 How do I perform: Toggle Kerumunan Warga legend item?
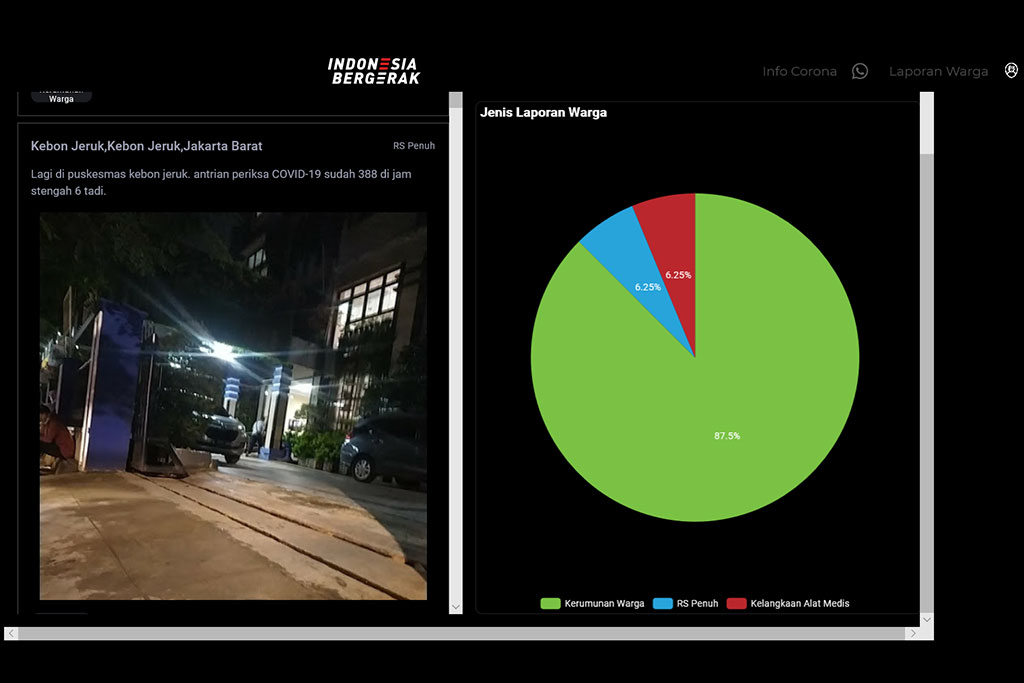(x=592, y=604)
